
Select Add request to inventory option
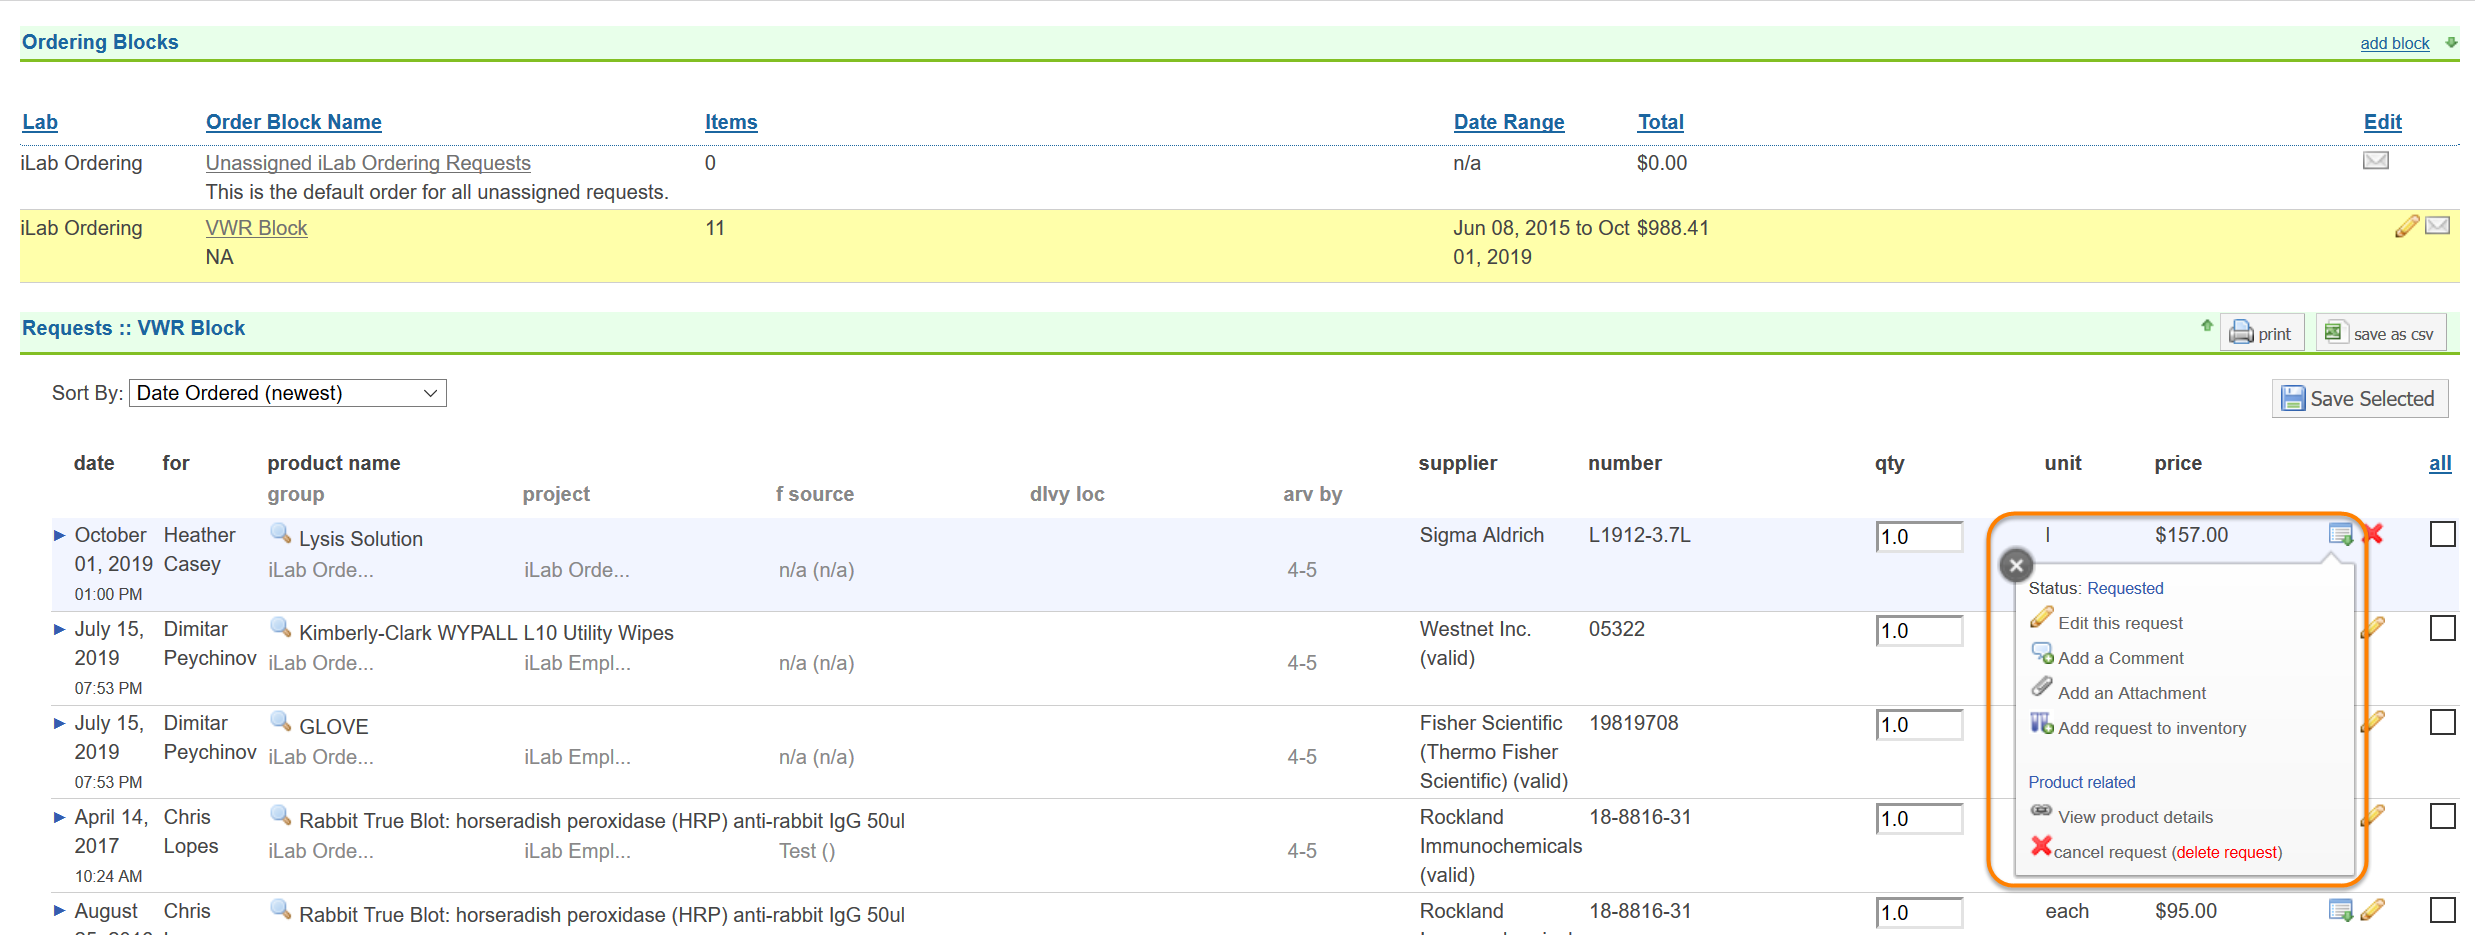click(2151, 728)
